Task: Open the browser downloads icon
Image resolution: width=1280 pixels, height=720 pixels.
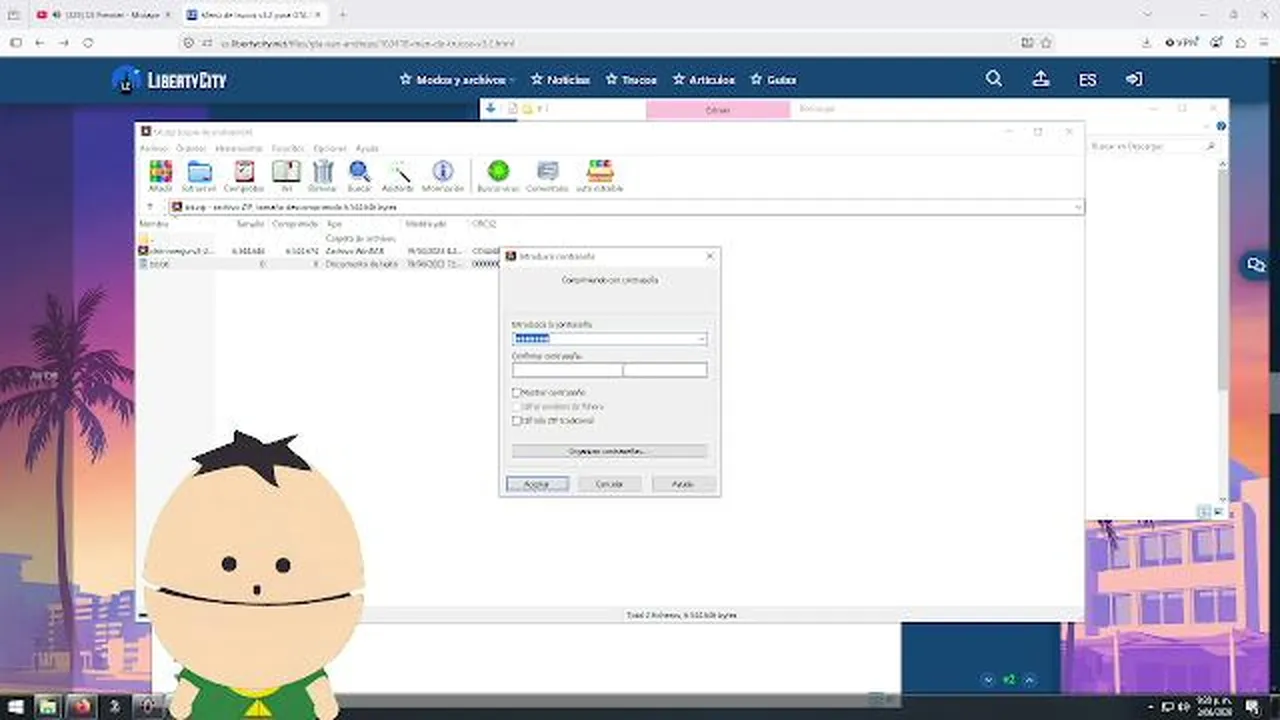Action: [1146, 43]
